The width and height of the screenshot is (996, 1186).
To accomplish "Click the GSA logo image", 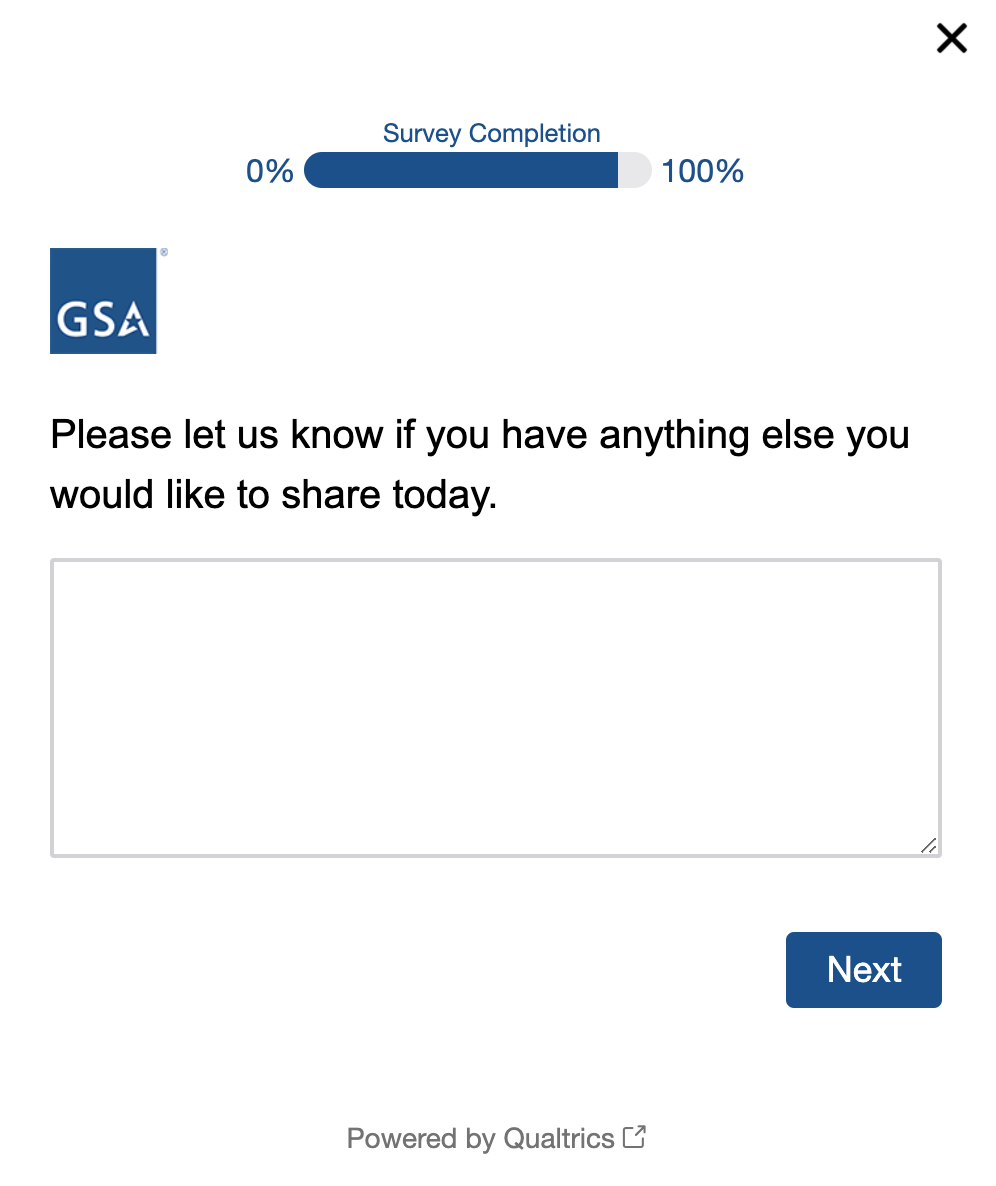I will pyautogui.click(x=103, y=301).
